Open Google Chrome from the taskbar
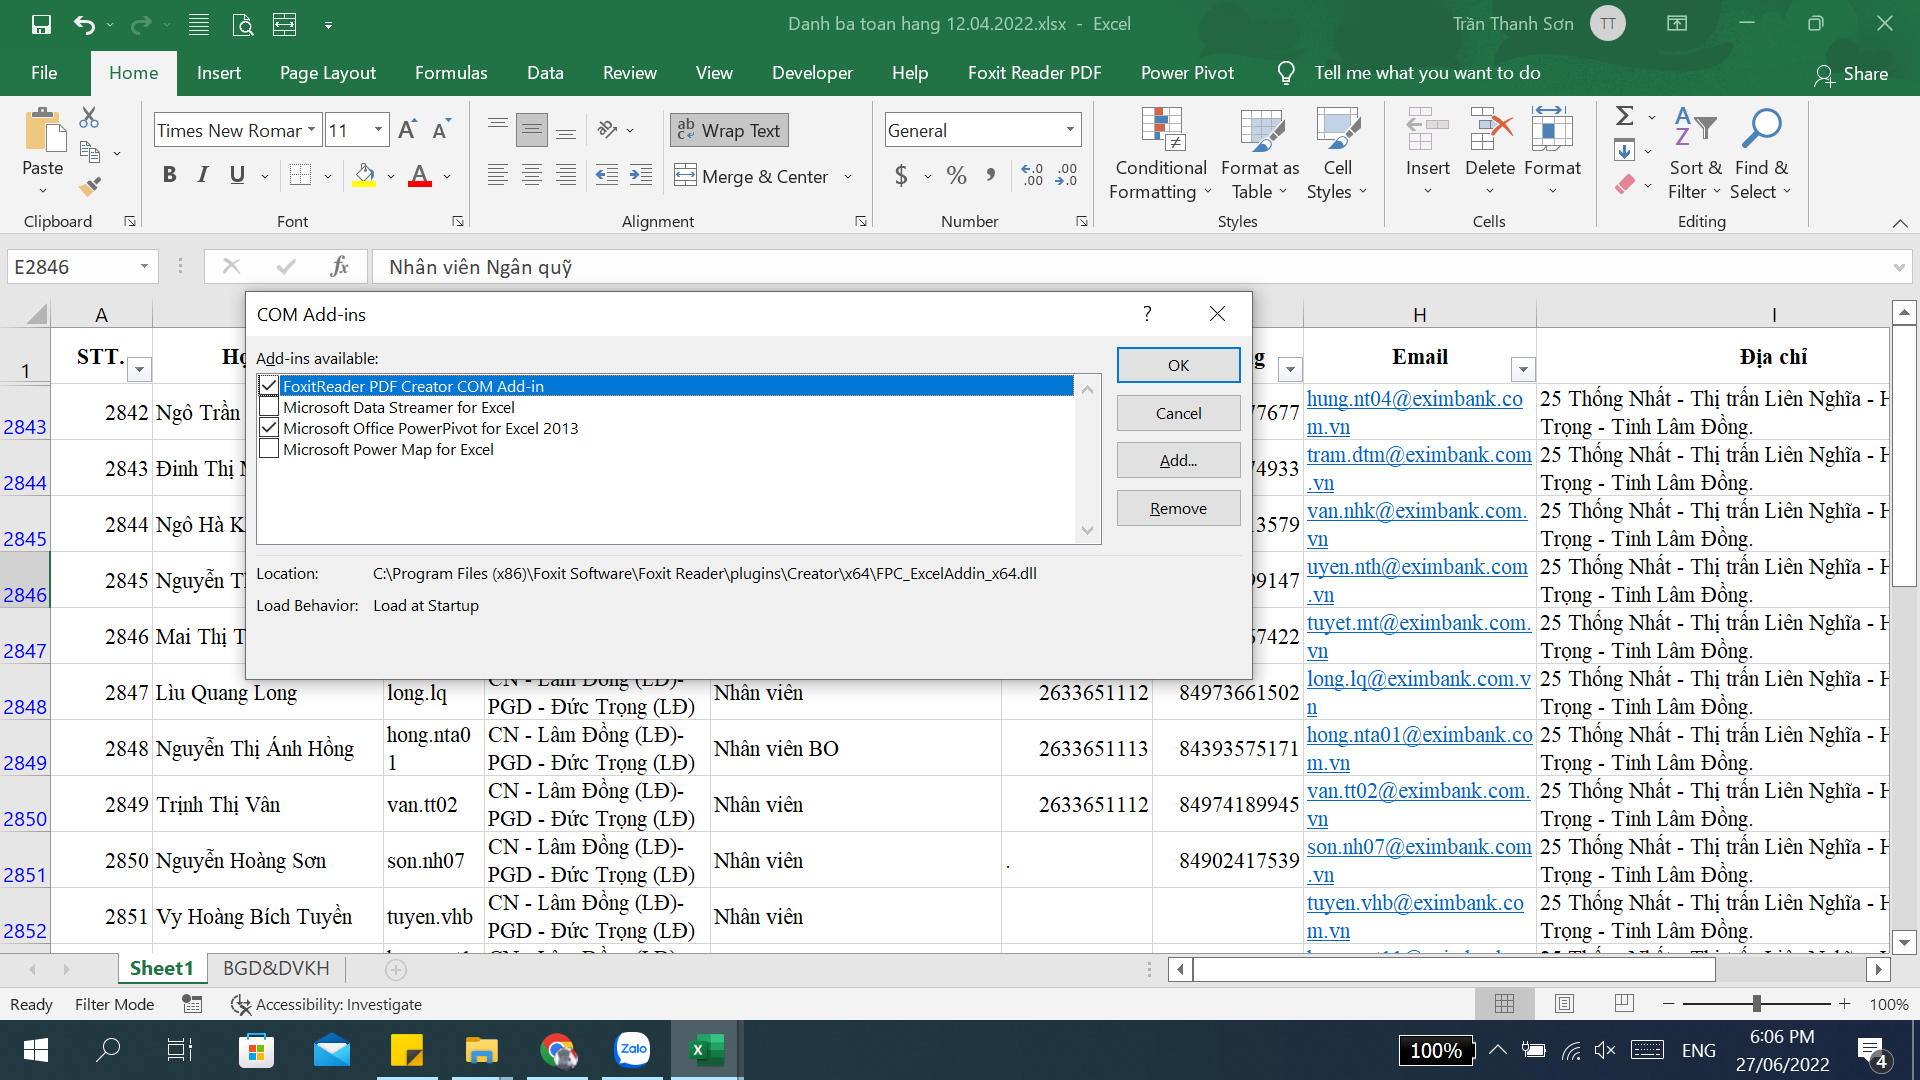 click(x=557, y=1050)
